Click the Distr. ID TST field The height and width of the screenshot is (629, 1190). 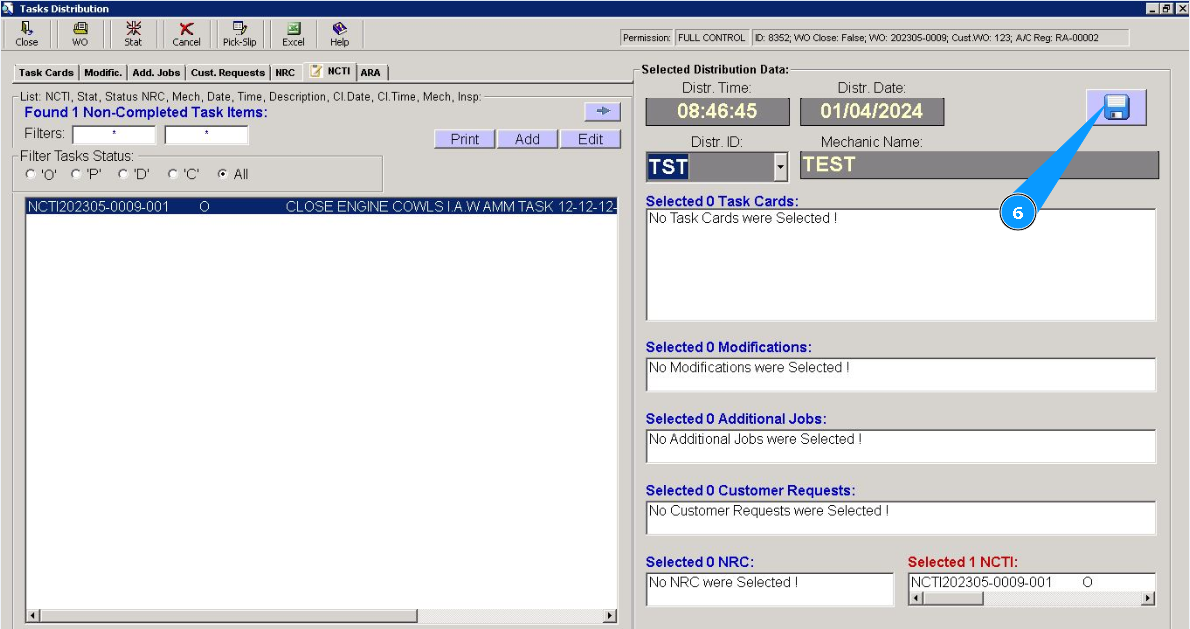(710, 166)
